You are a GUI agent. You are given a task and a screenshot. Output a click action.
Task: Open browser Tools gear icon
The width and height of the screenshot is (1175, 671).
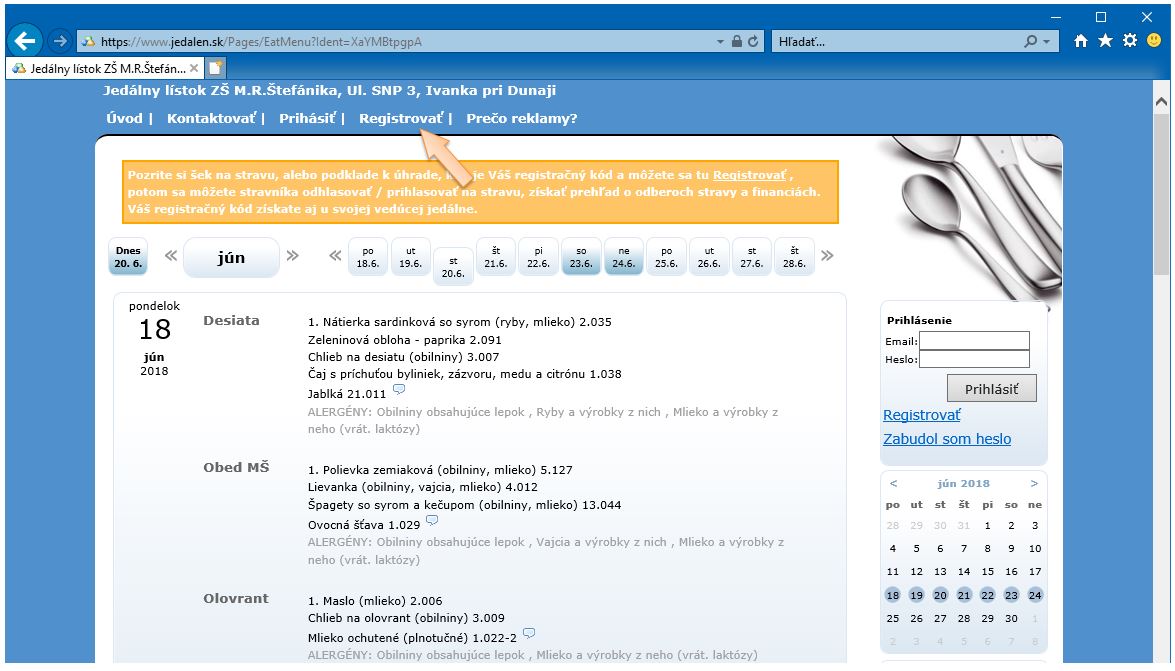[x=1130, y=42]
